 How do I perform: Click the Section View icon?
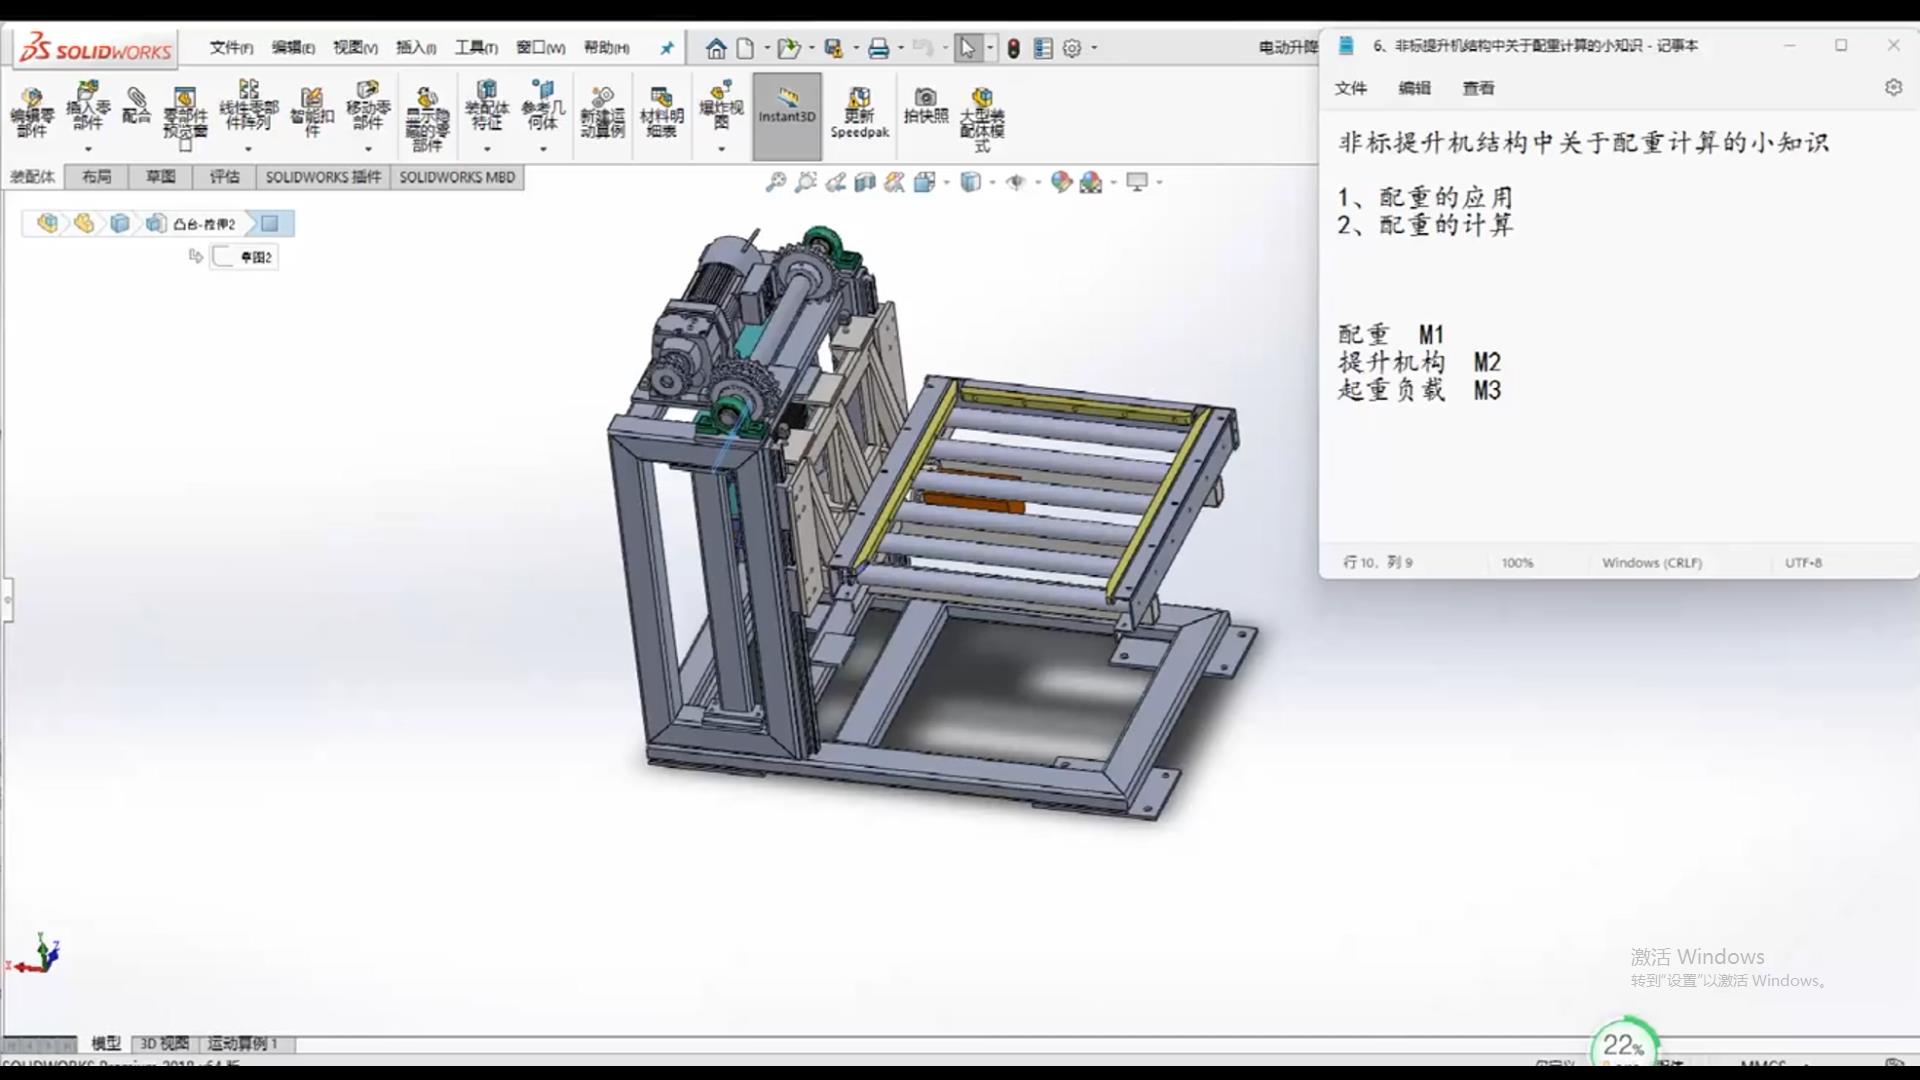click(x=865, y=182)
